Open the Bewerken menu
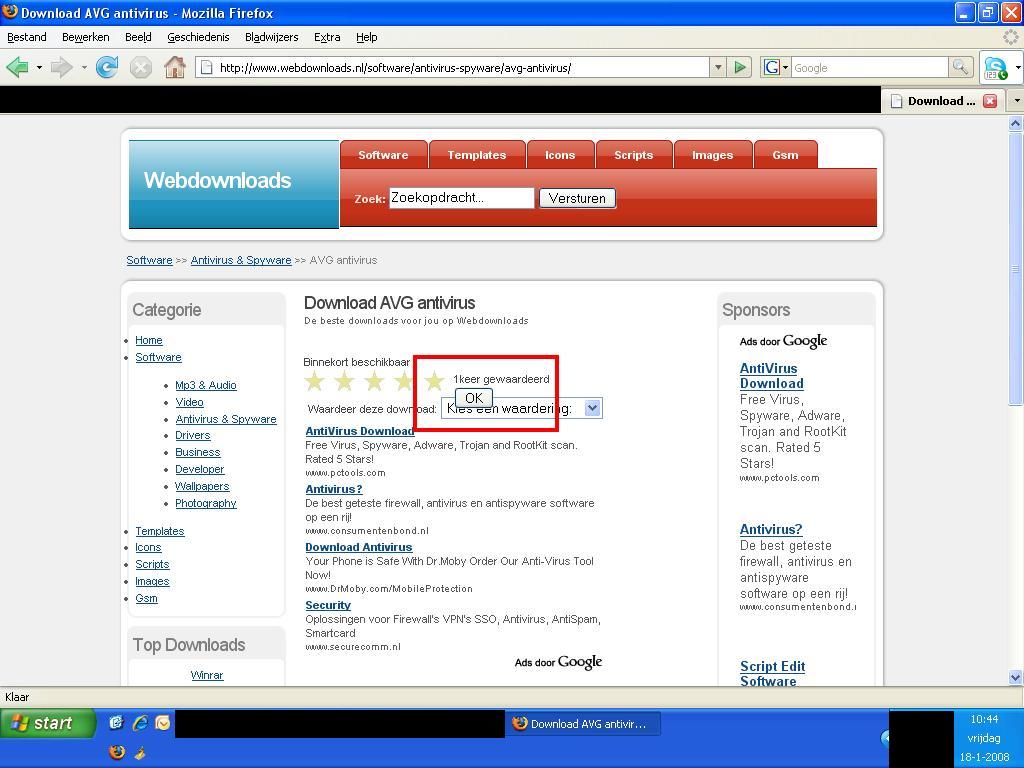 (86, 37)
